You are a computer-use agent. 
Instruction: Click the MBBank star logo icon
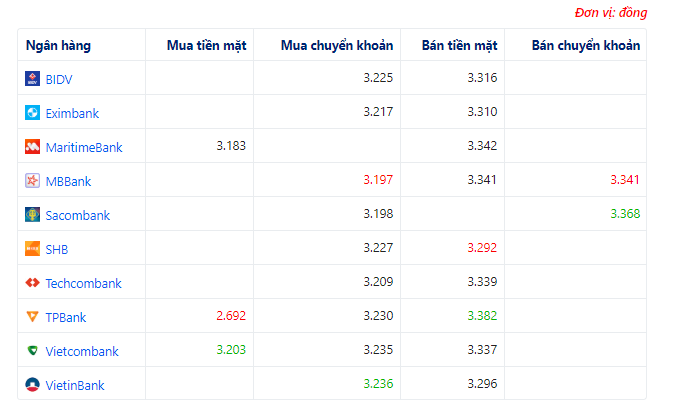[x=32, y=181]
